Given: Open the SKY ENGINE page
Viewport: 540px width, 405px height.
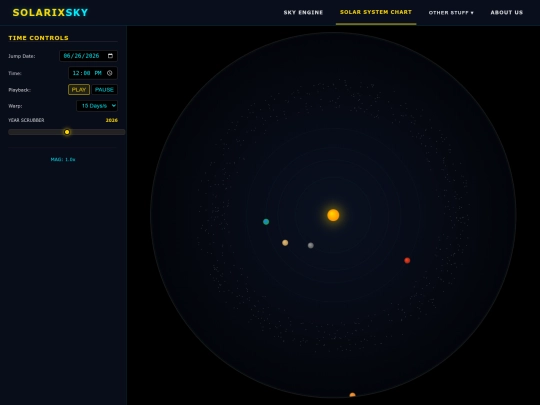Looking at the screenshot, I should pyautogui.click(x=303, y=12).
